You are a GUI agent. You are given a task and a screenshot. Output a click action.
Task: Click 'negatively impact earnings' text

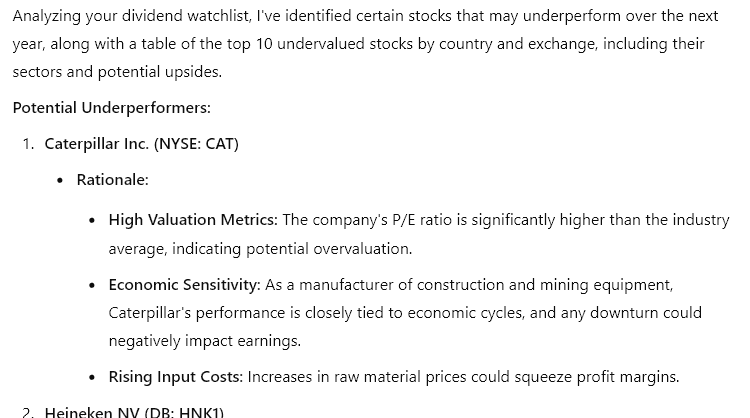(204, 341)
